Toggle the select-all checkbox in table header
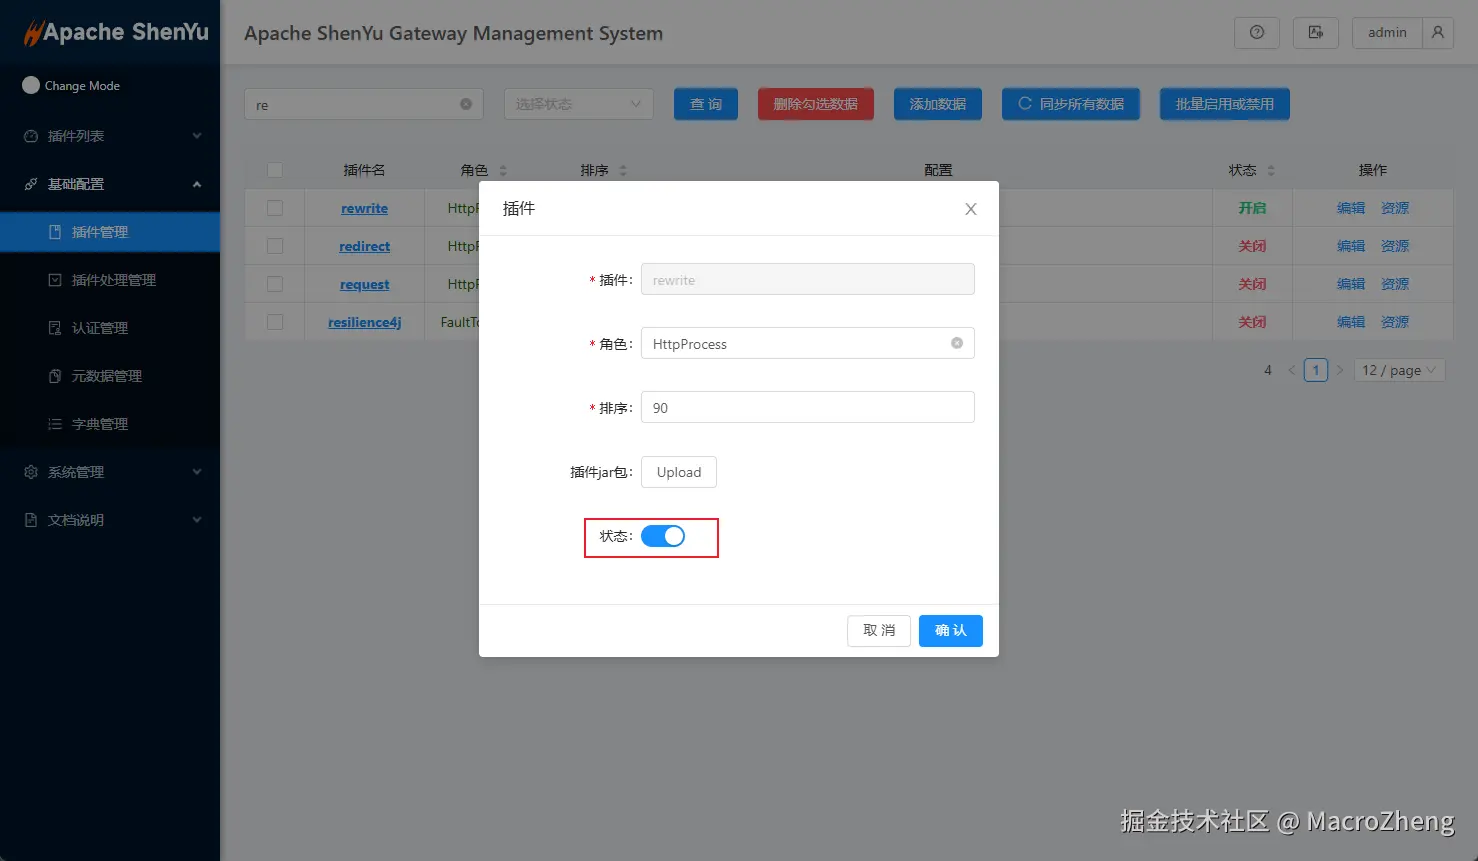The height and width of the screenshot is (861, 1478). [x=275, y=170]
